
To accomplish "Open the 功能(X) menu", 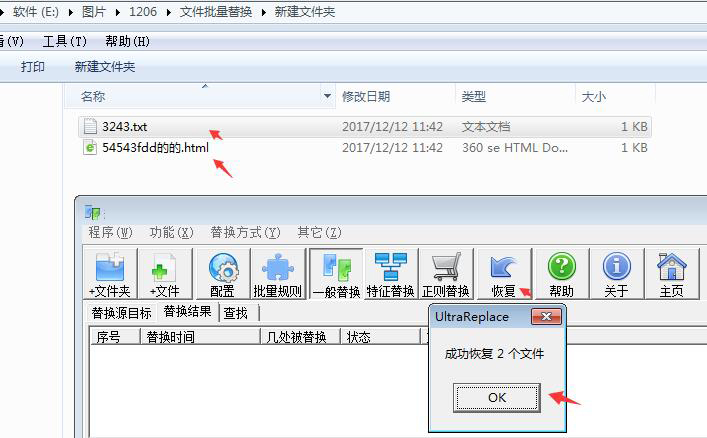I will coord(171,232).
